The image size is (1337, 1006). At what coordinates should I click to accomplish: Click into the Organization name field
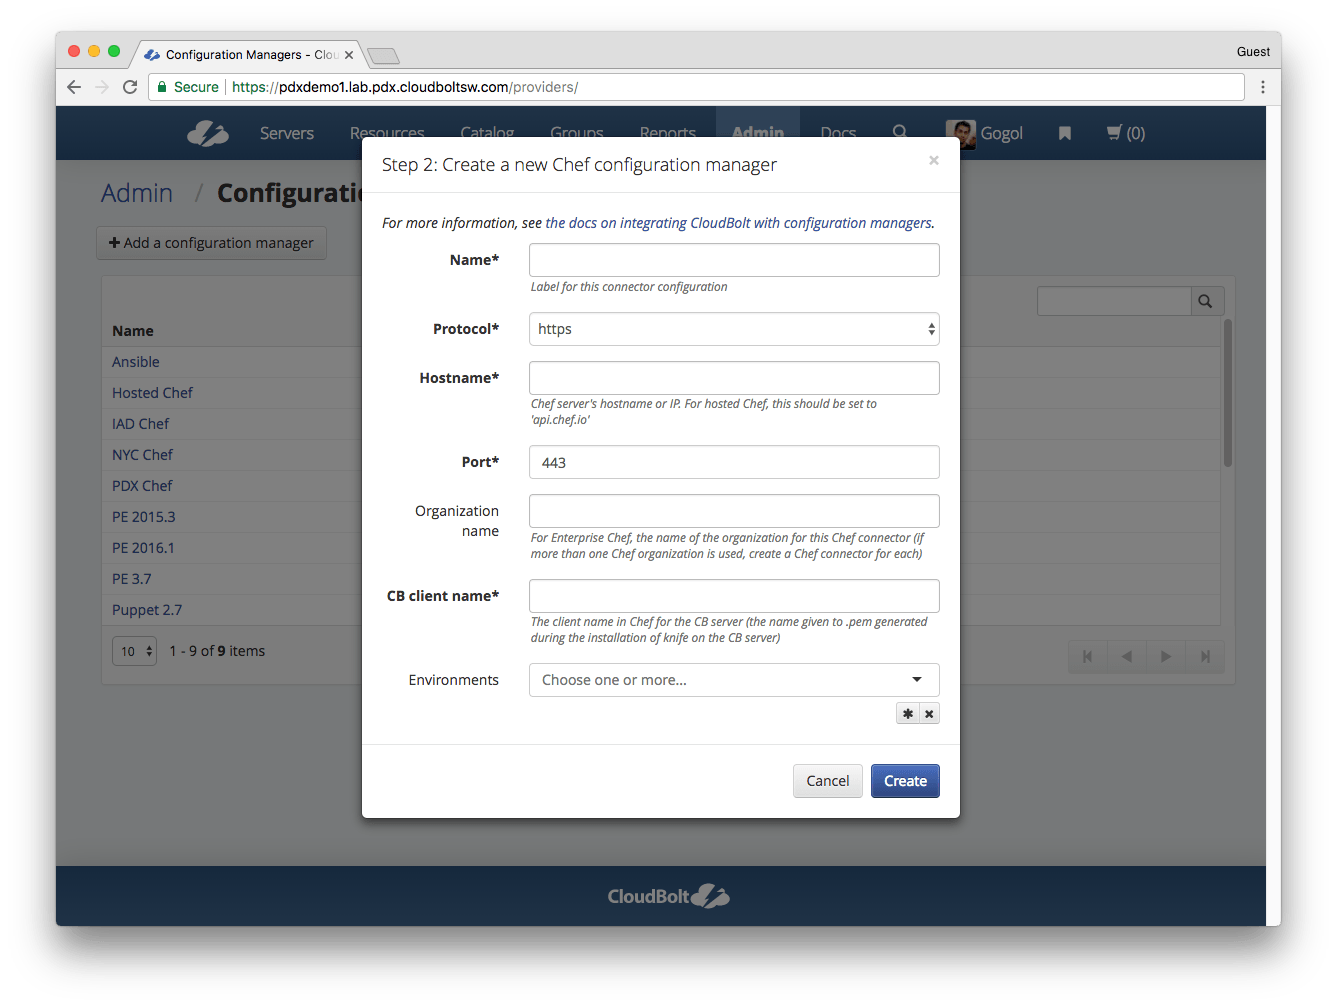[734, 511]
